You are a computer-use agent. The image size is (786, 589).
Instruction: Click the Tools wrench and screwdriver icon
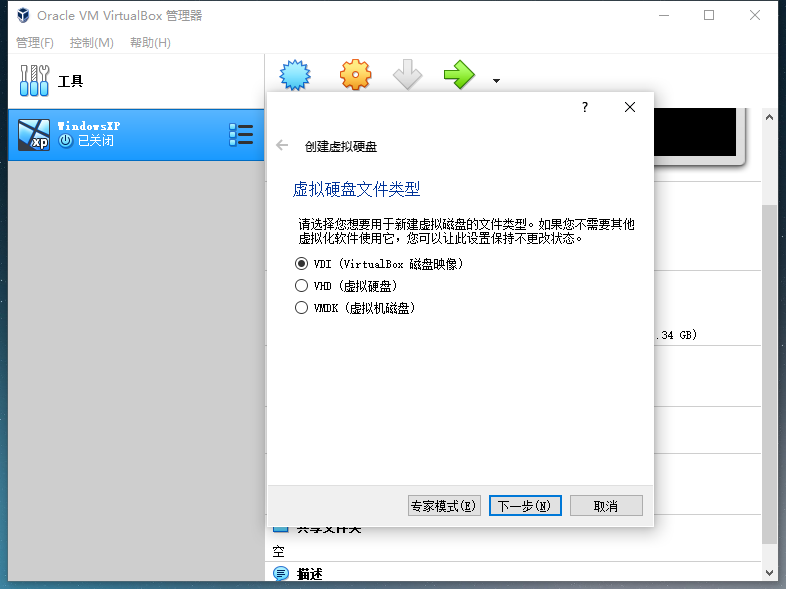[34, 81]
